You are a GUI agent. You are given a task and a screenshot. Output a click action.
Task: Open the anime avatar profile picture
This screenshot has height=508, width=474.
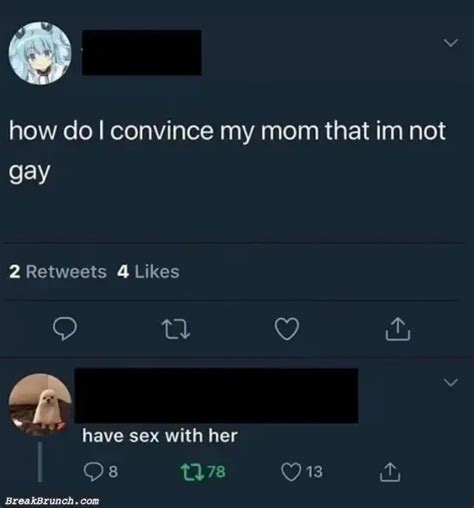pos(40,53)
